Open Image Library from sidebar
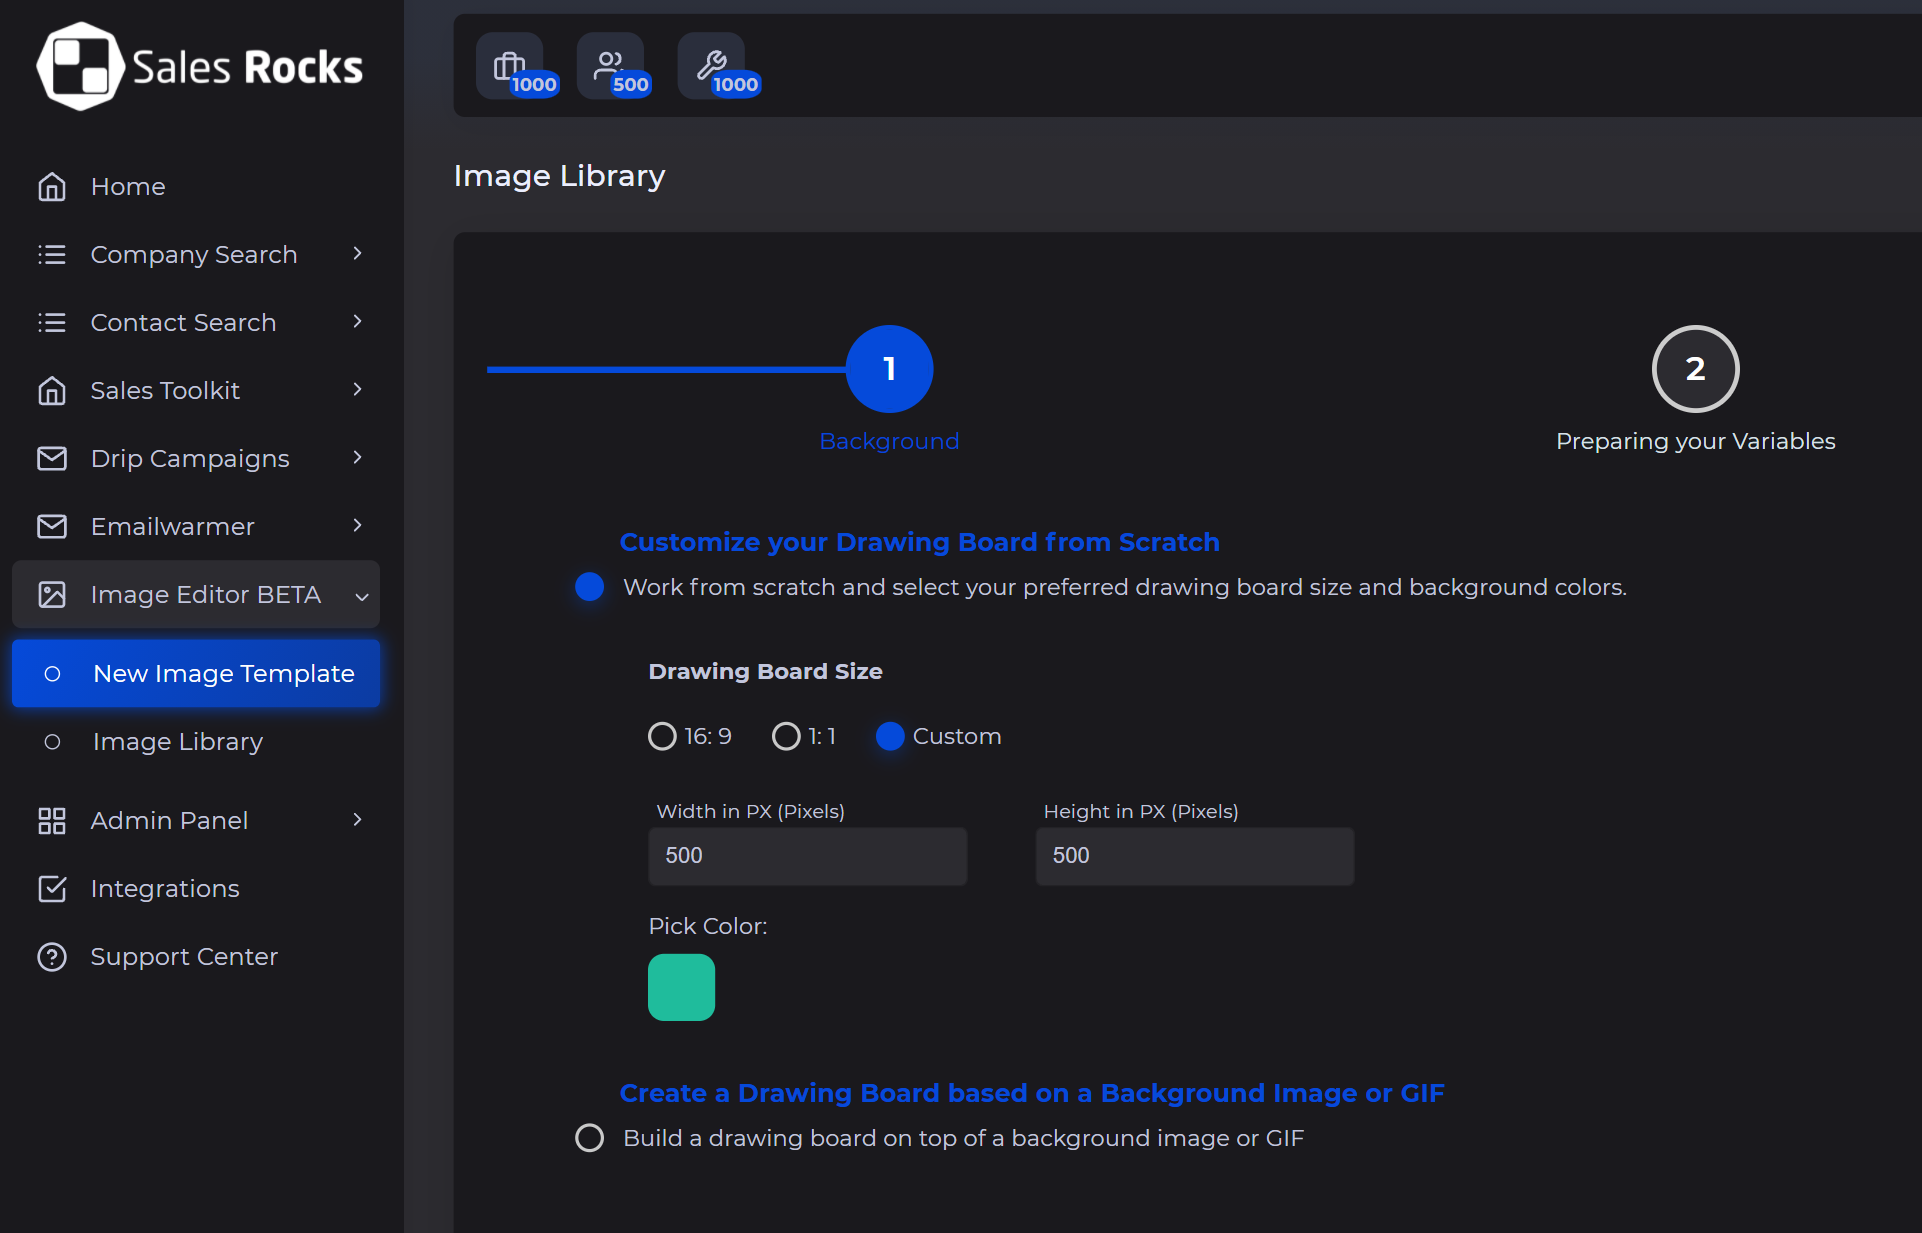1922x1233 pixels. (178, 742)
